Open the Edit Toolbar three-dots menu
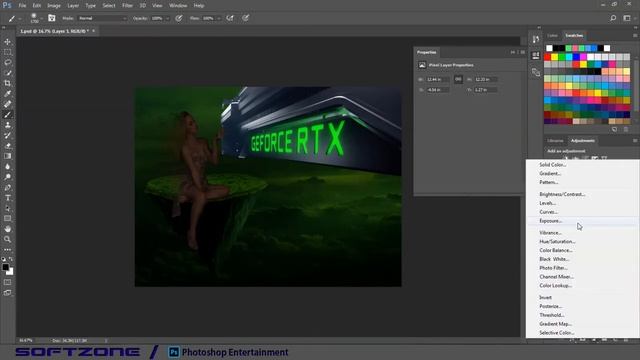The height and width of the screenshot is (360, 640). click(7, 249)
